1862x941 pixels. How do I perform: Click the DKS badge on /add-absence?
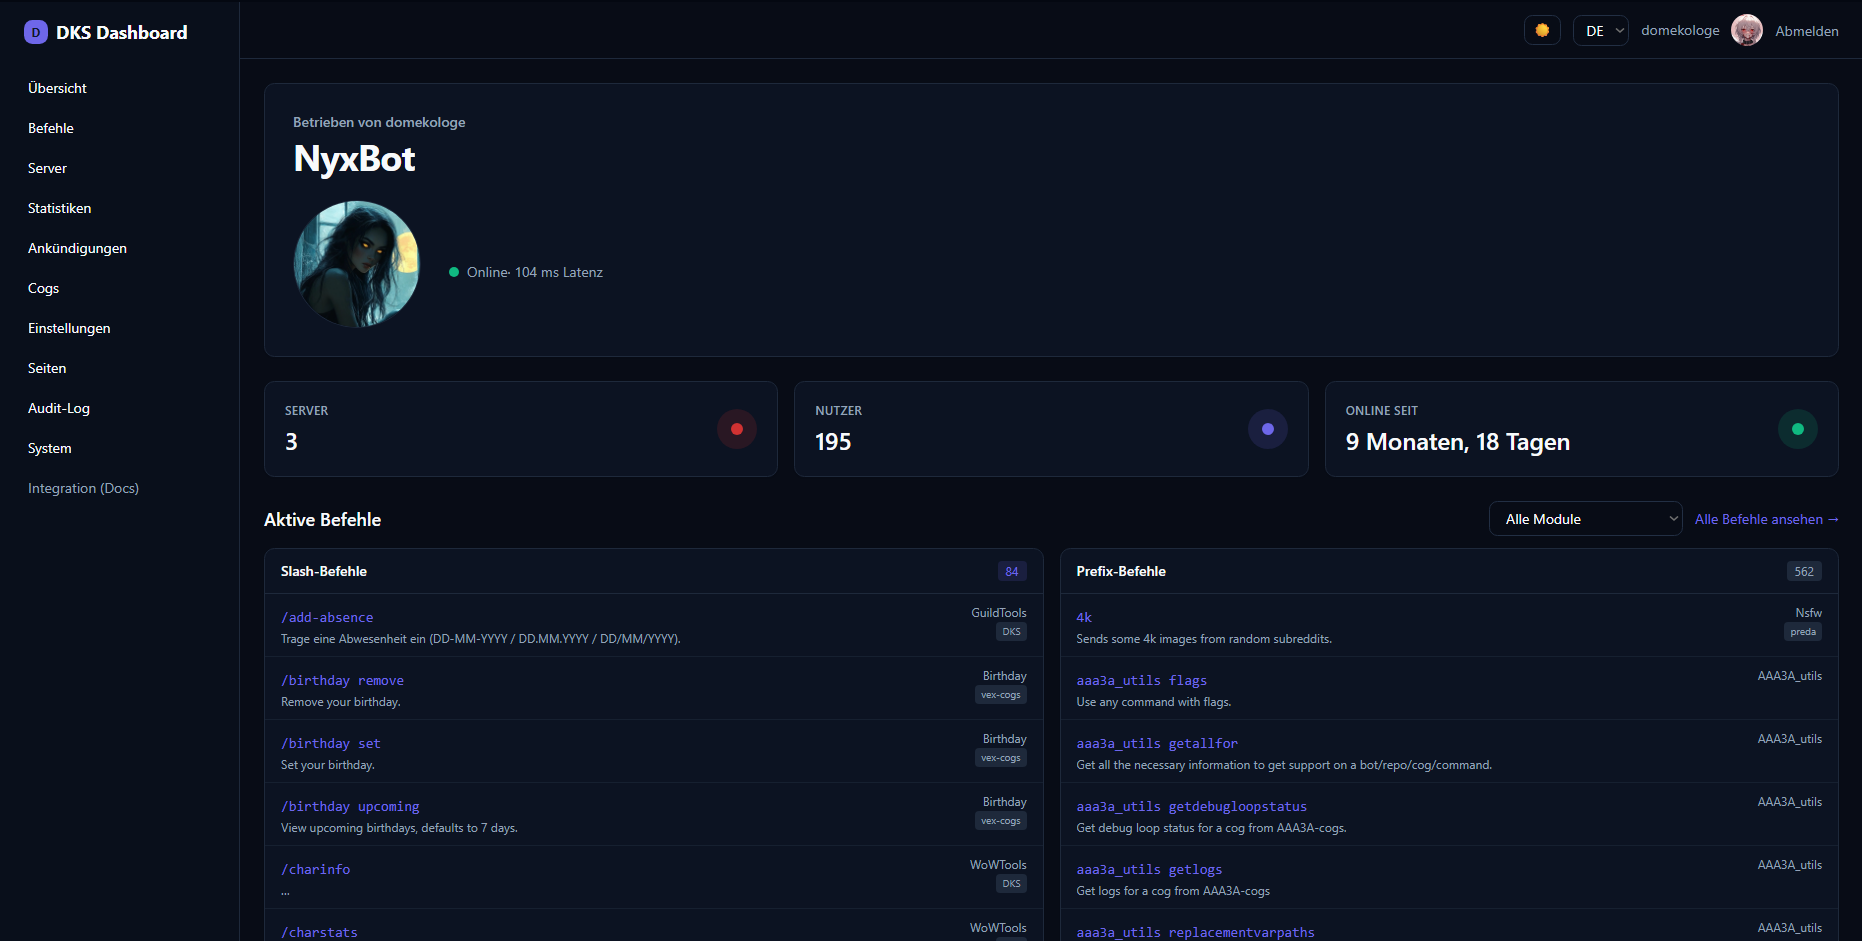[x=1012, y=632]
